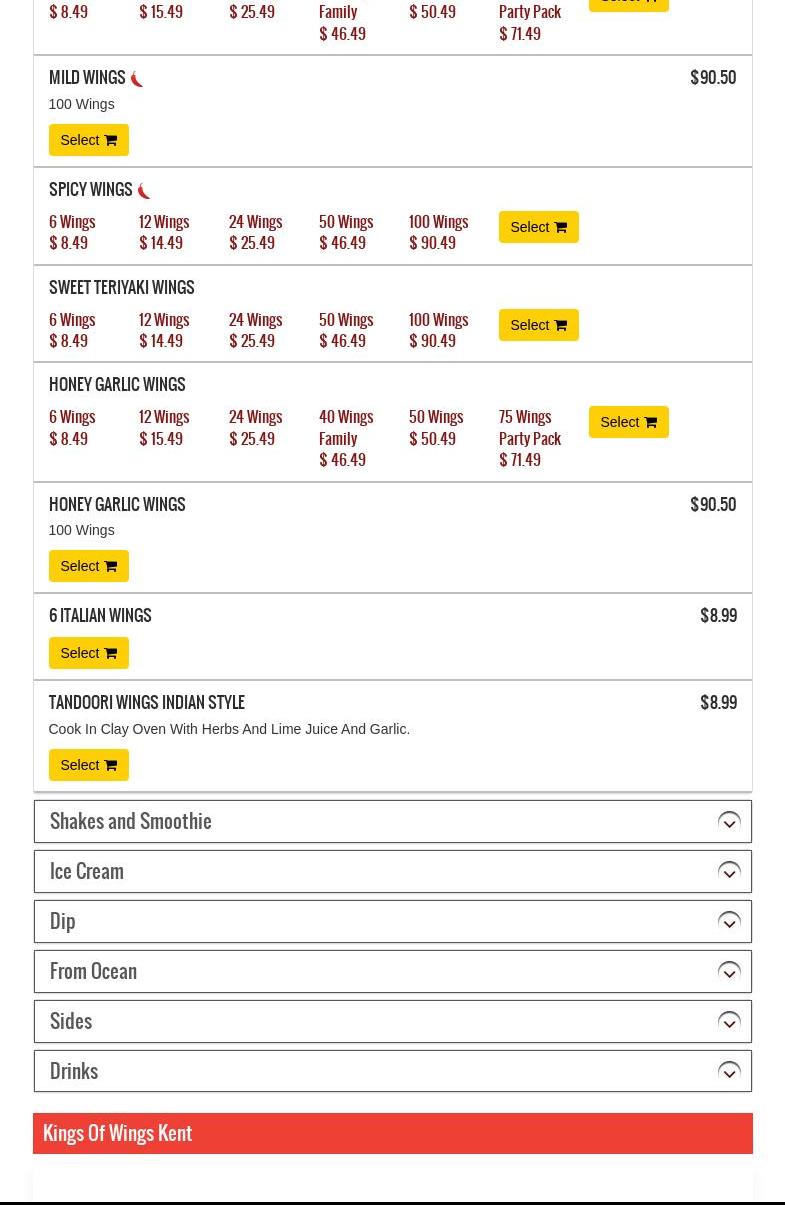
Task: Click chevron icon on Shakes and Smoothie row
Action: [729, 822]
